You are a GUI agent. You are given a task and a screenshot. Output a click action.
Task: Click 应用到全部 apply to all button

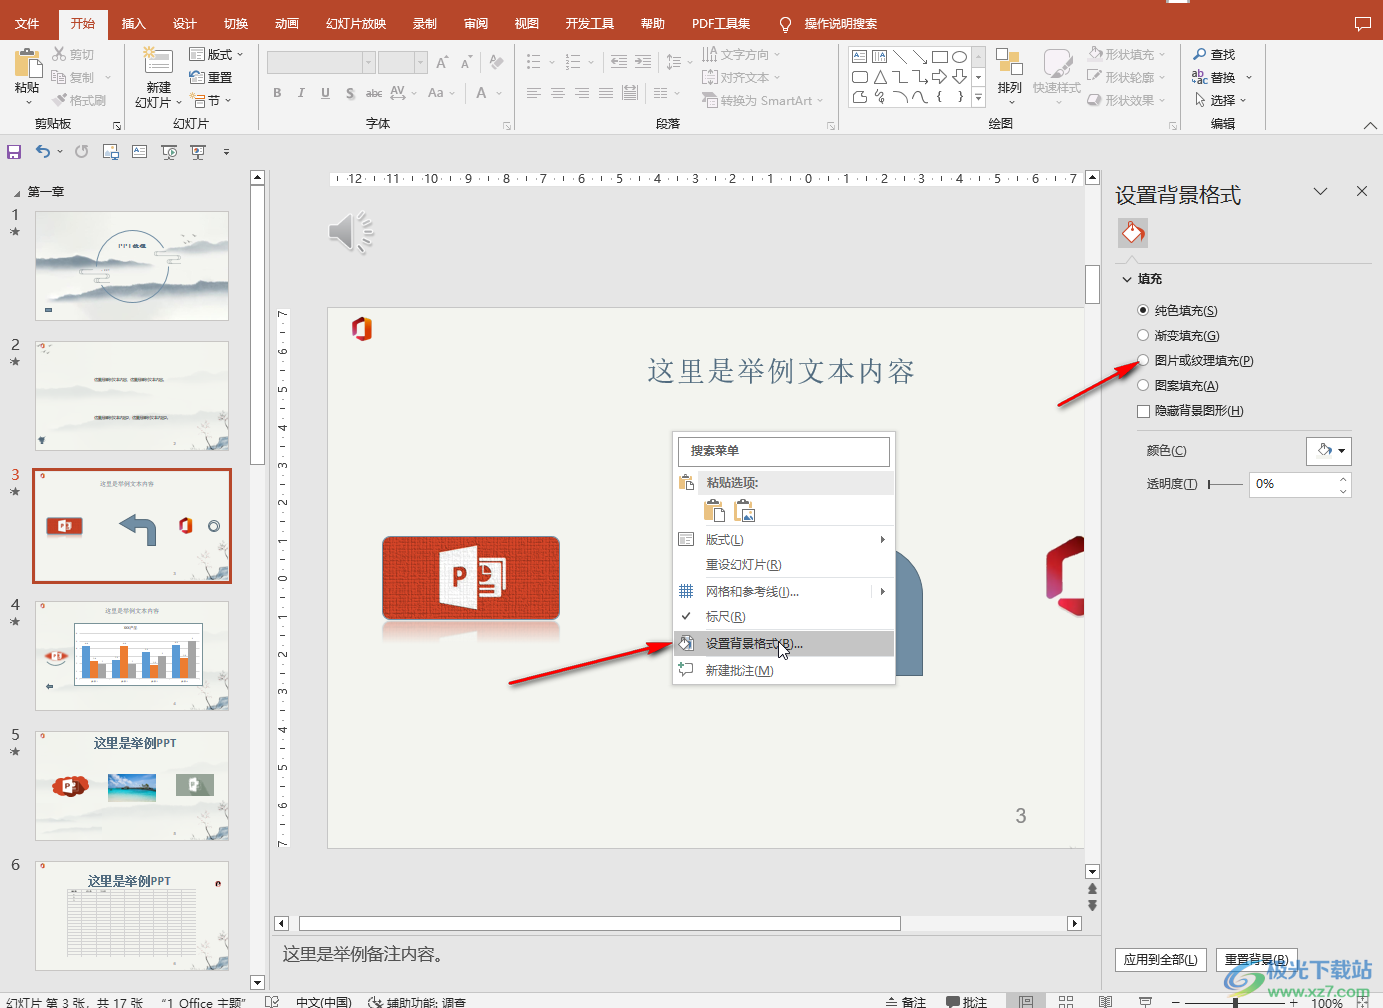click(1160, 959)
